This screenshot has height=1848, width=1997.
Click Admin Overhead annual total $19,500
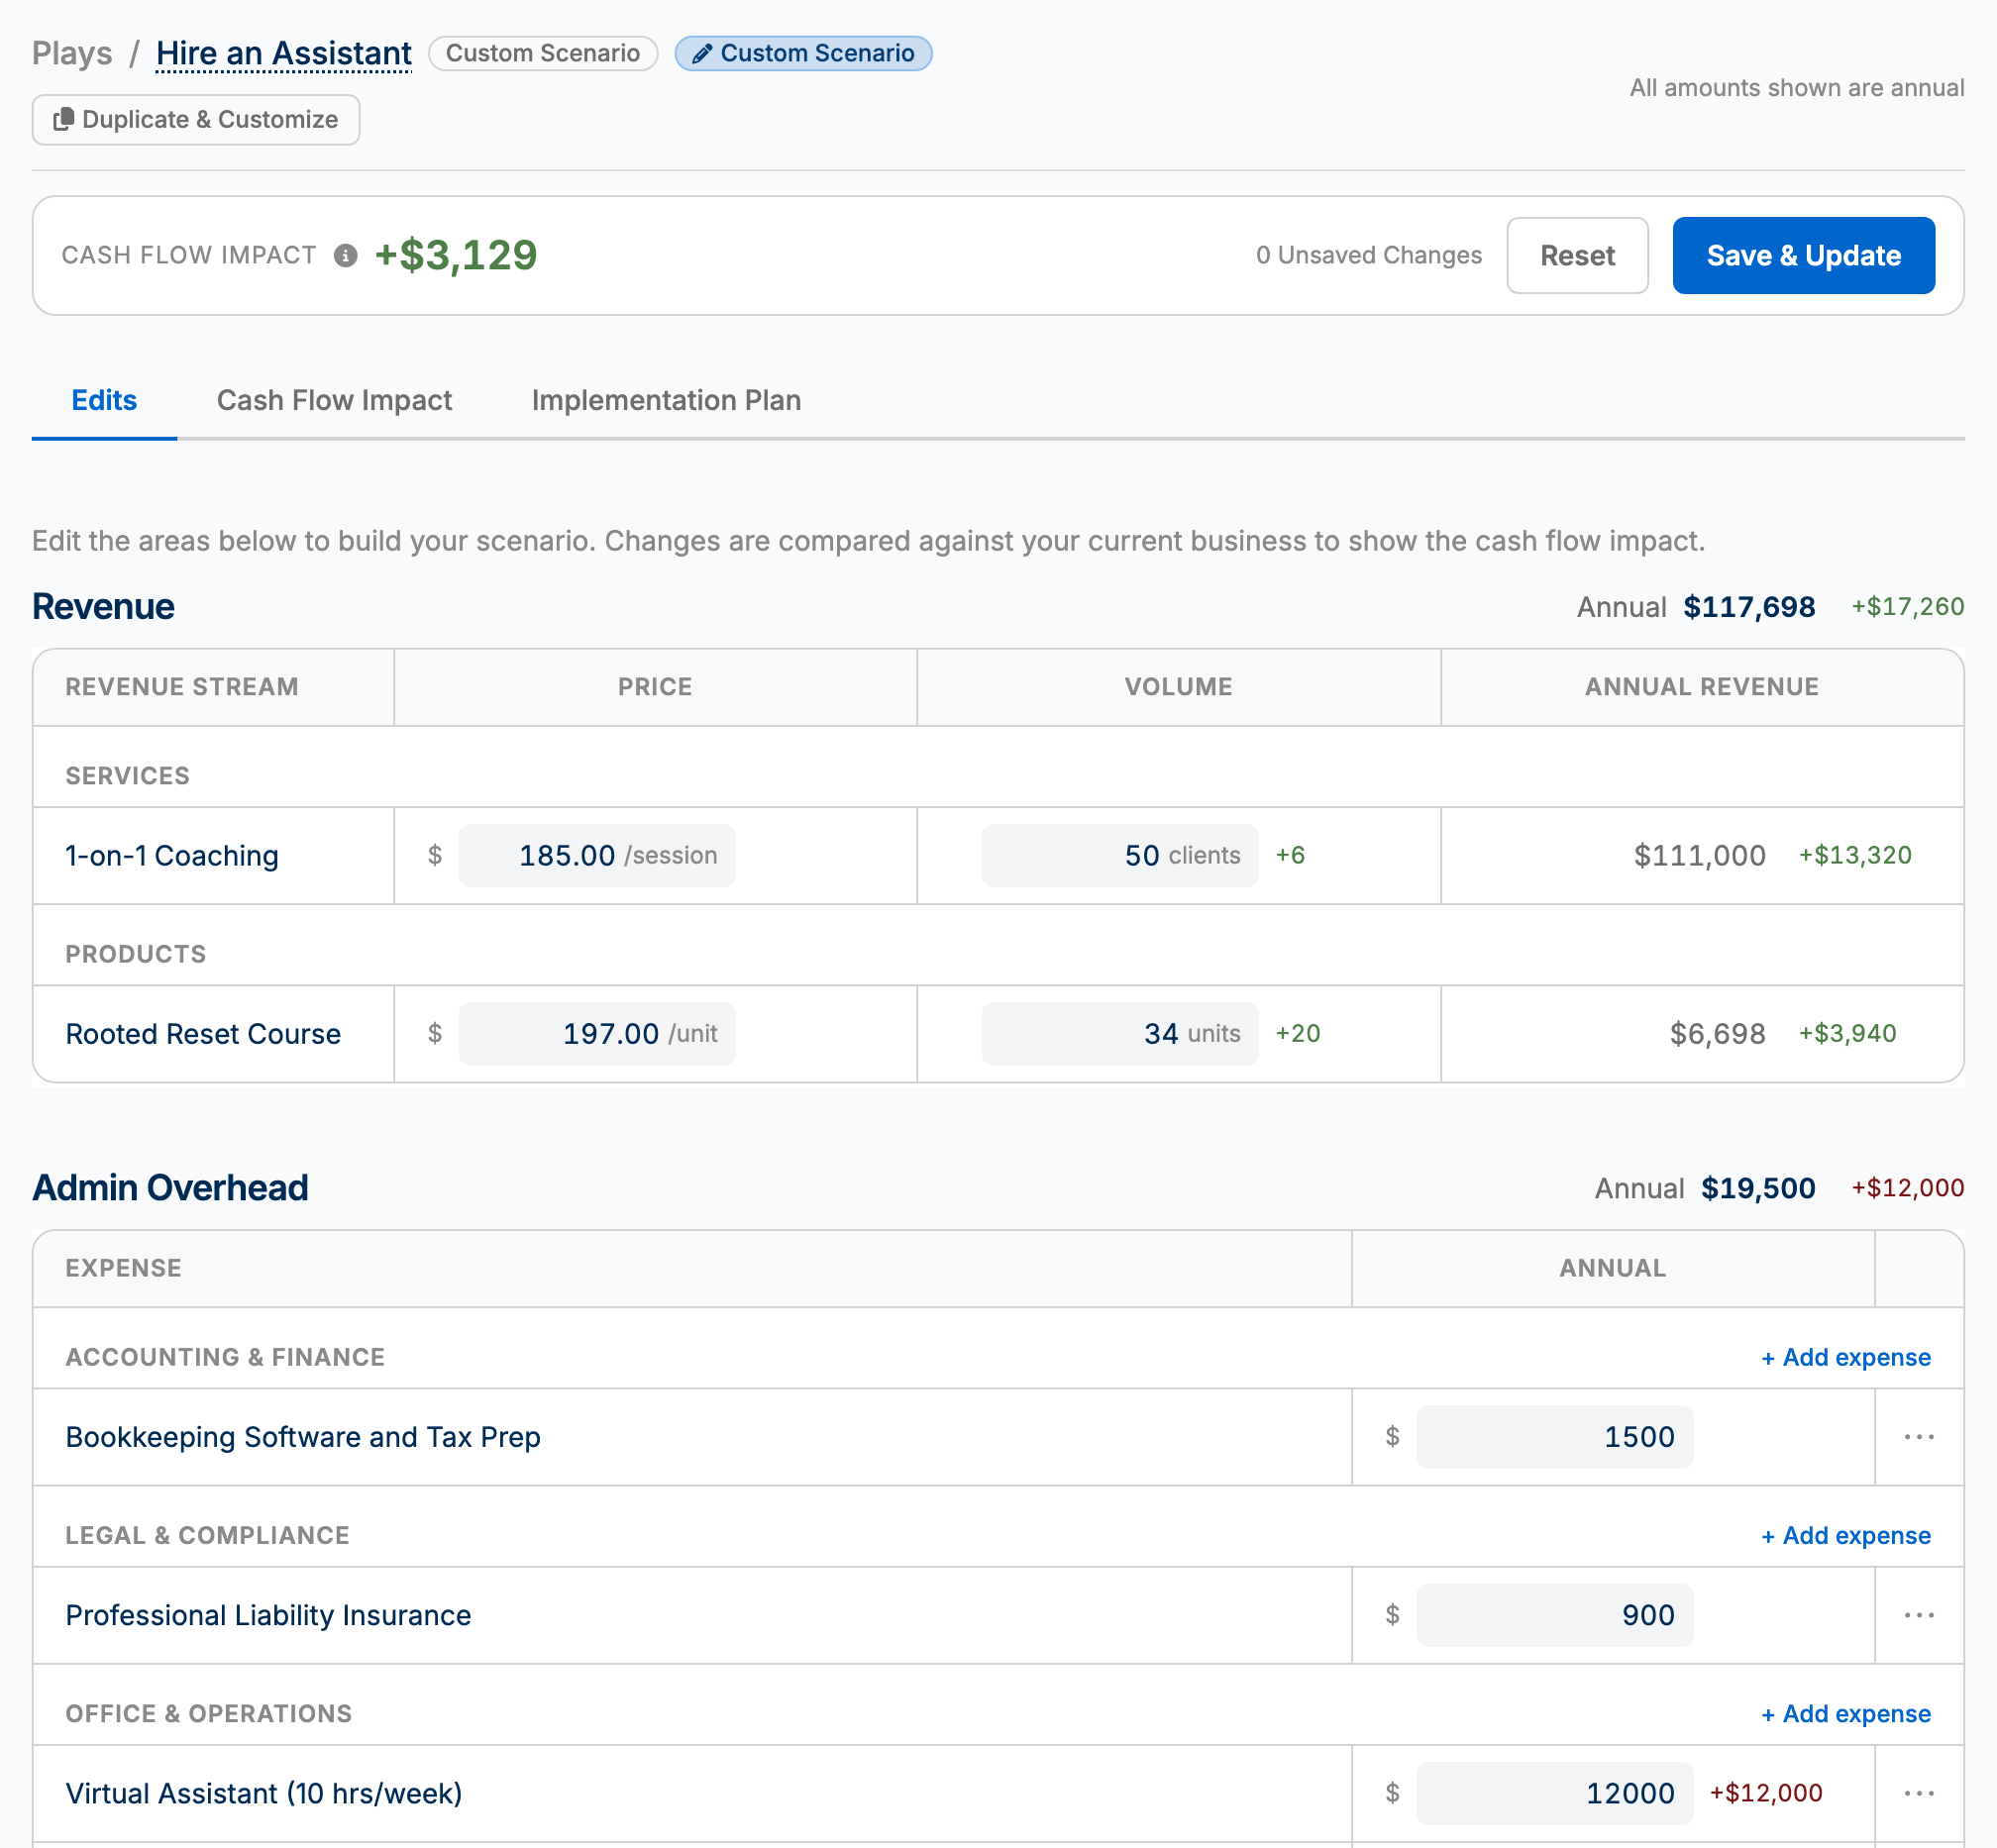(1758, 1188)
